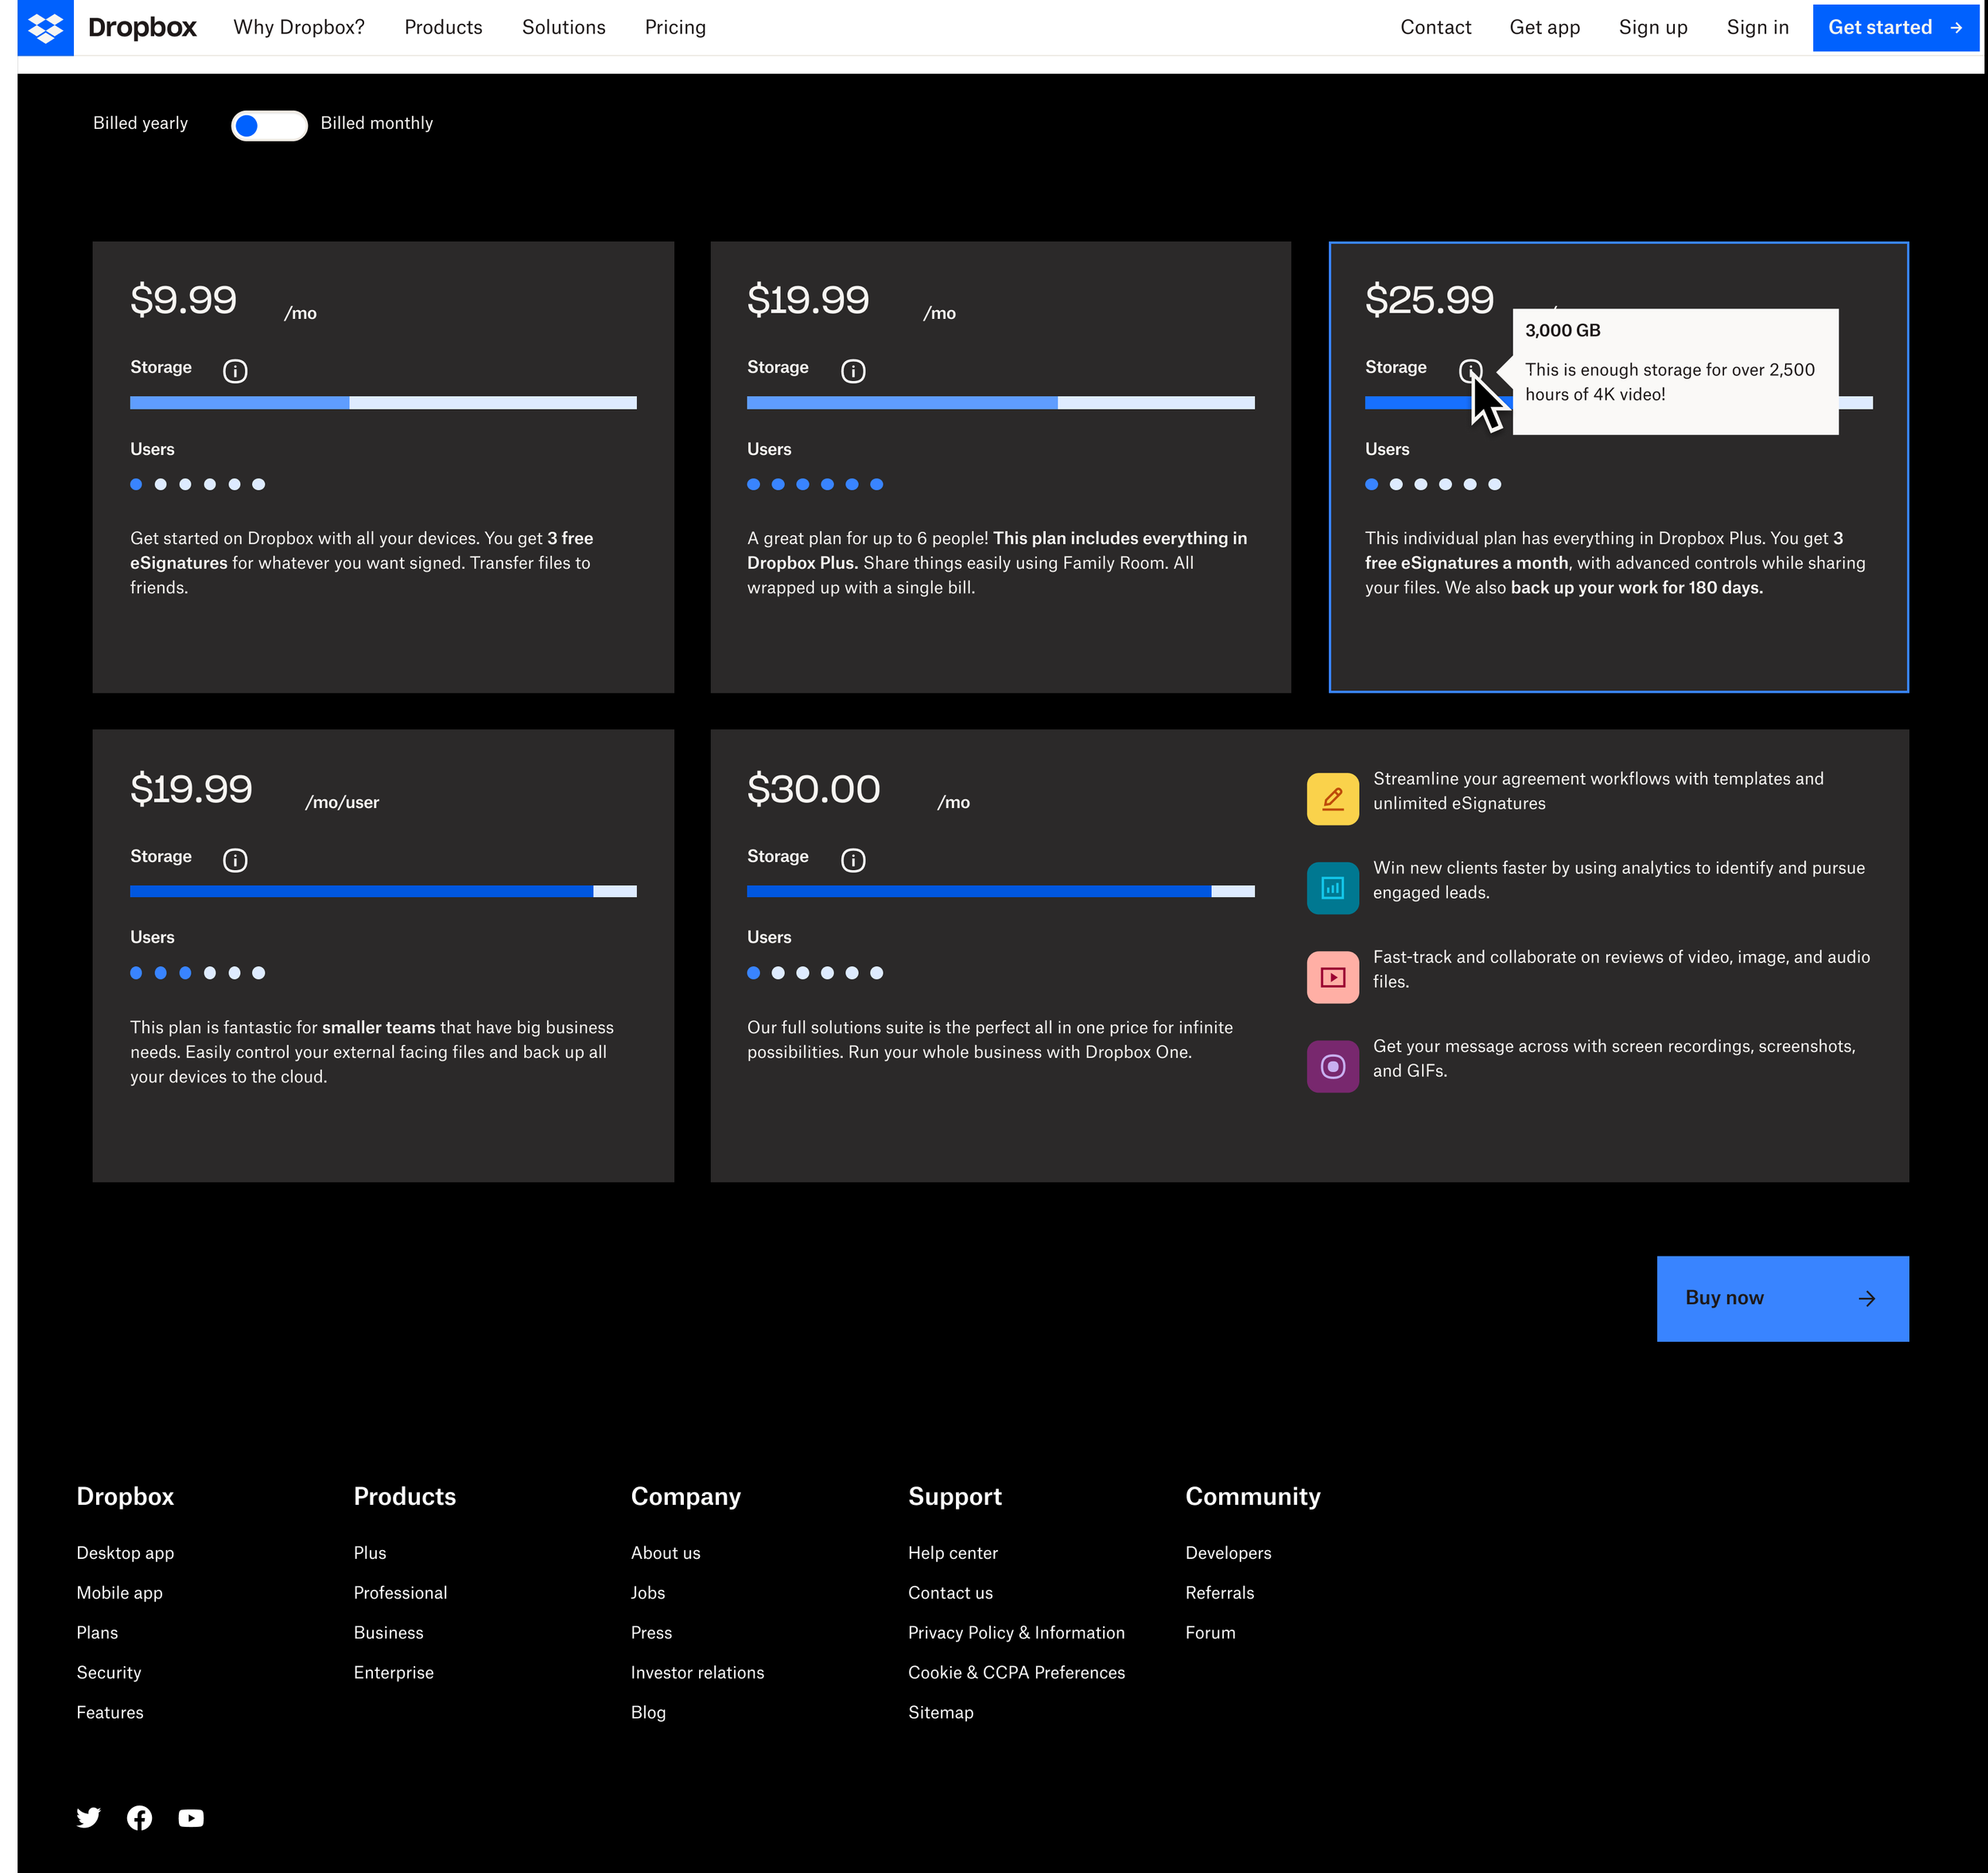The height and width of the screenshot is (1873, 1988).
Task: Click the Dropbox logo icon
Action: click(x=45, y=28)
